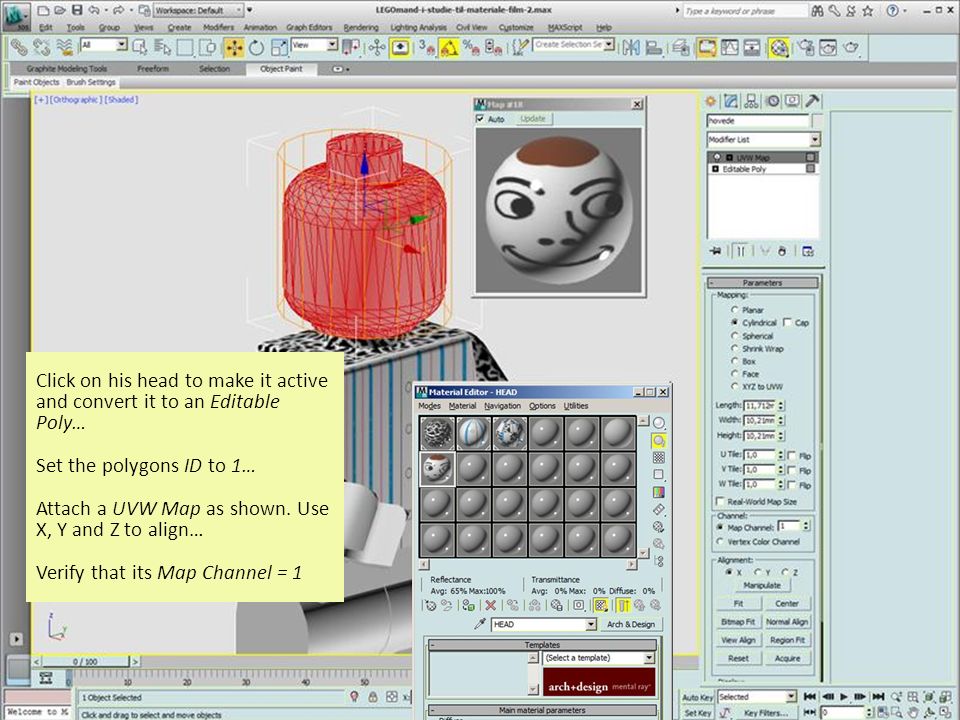Open the Modifier List dropdown
This screenshot has height=720, width=960.
tap(763, 140)
